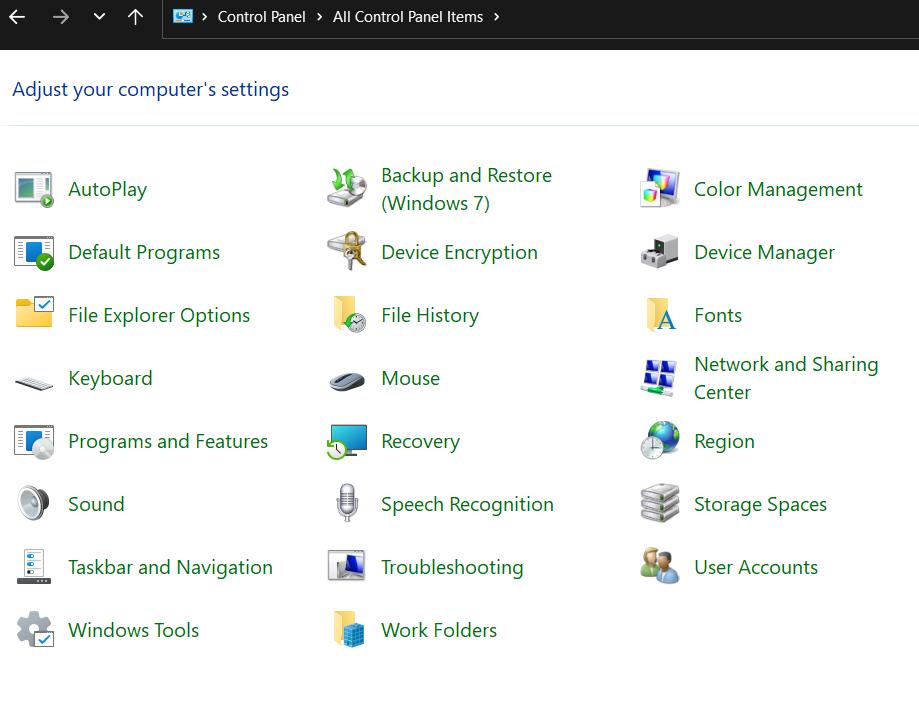Open the AutoPlay link
The image size is (919, 706).
click(x=108, y=189)
